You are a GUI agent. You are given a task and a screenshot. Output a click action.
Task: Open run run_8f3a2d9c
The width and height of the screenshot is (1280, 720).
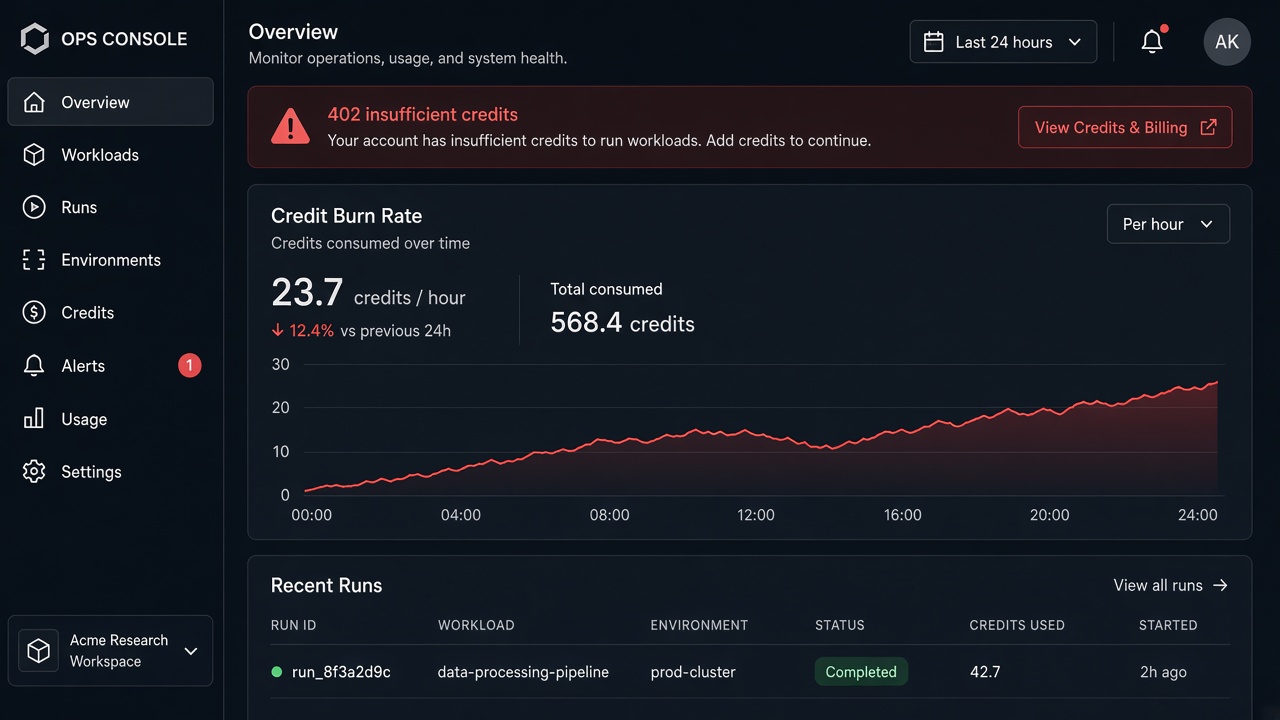click(341, 672)
